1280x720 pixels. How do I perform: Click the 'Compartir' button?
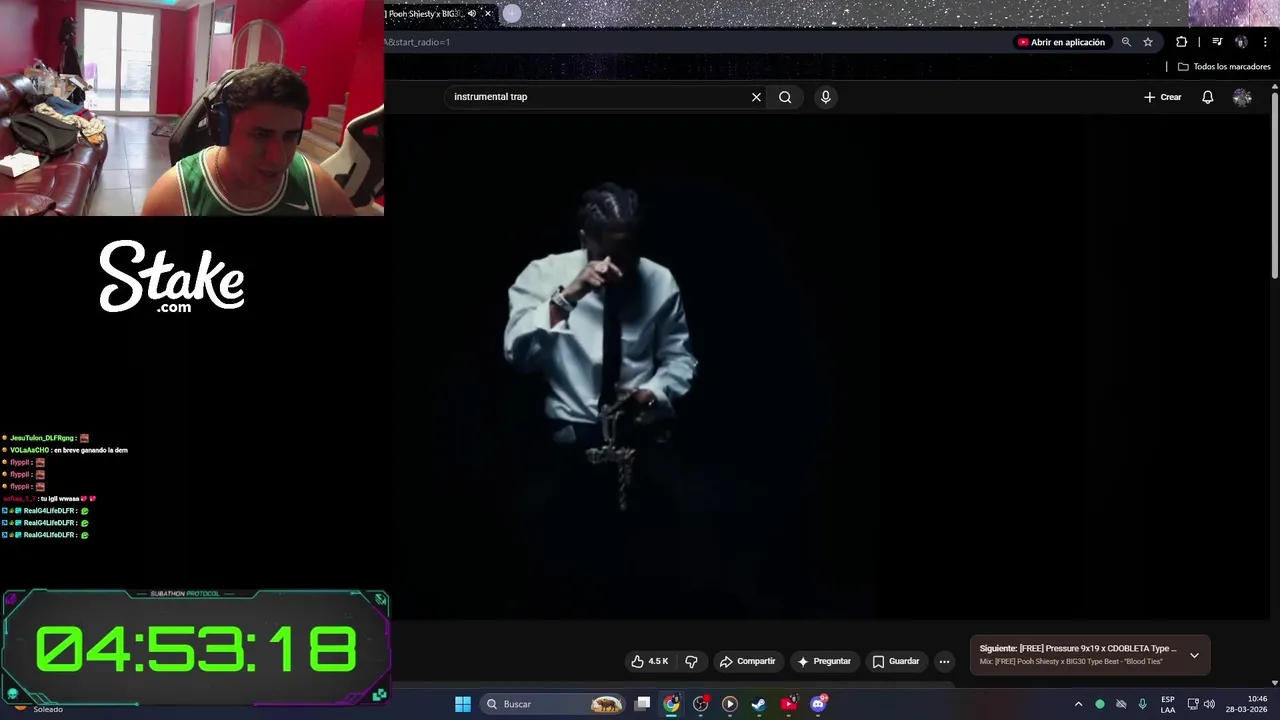(748, 661)
